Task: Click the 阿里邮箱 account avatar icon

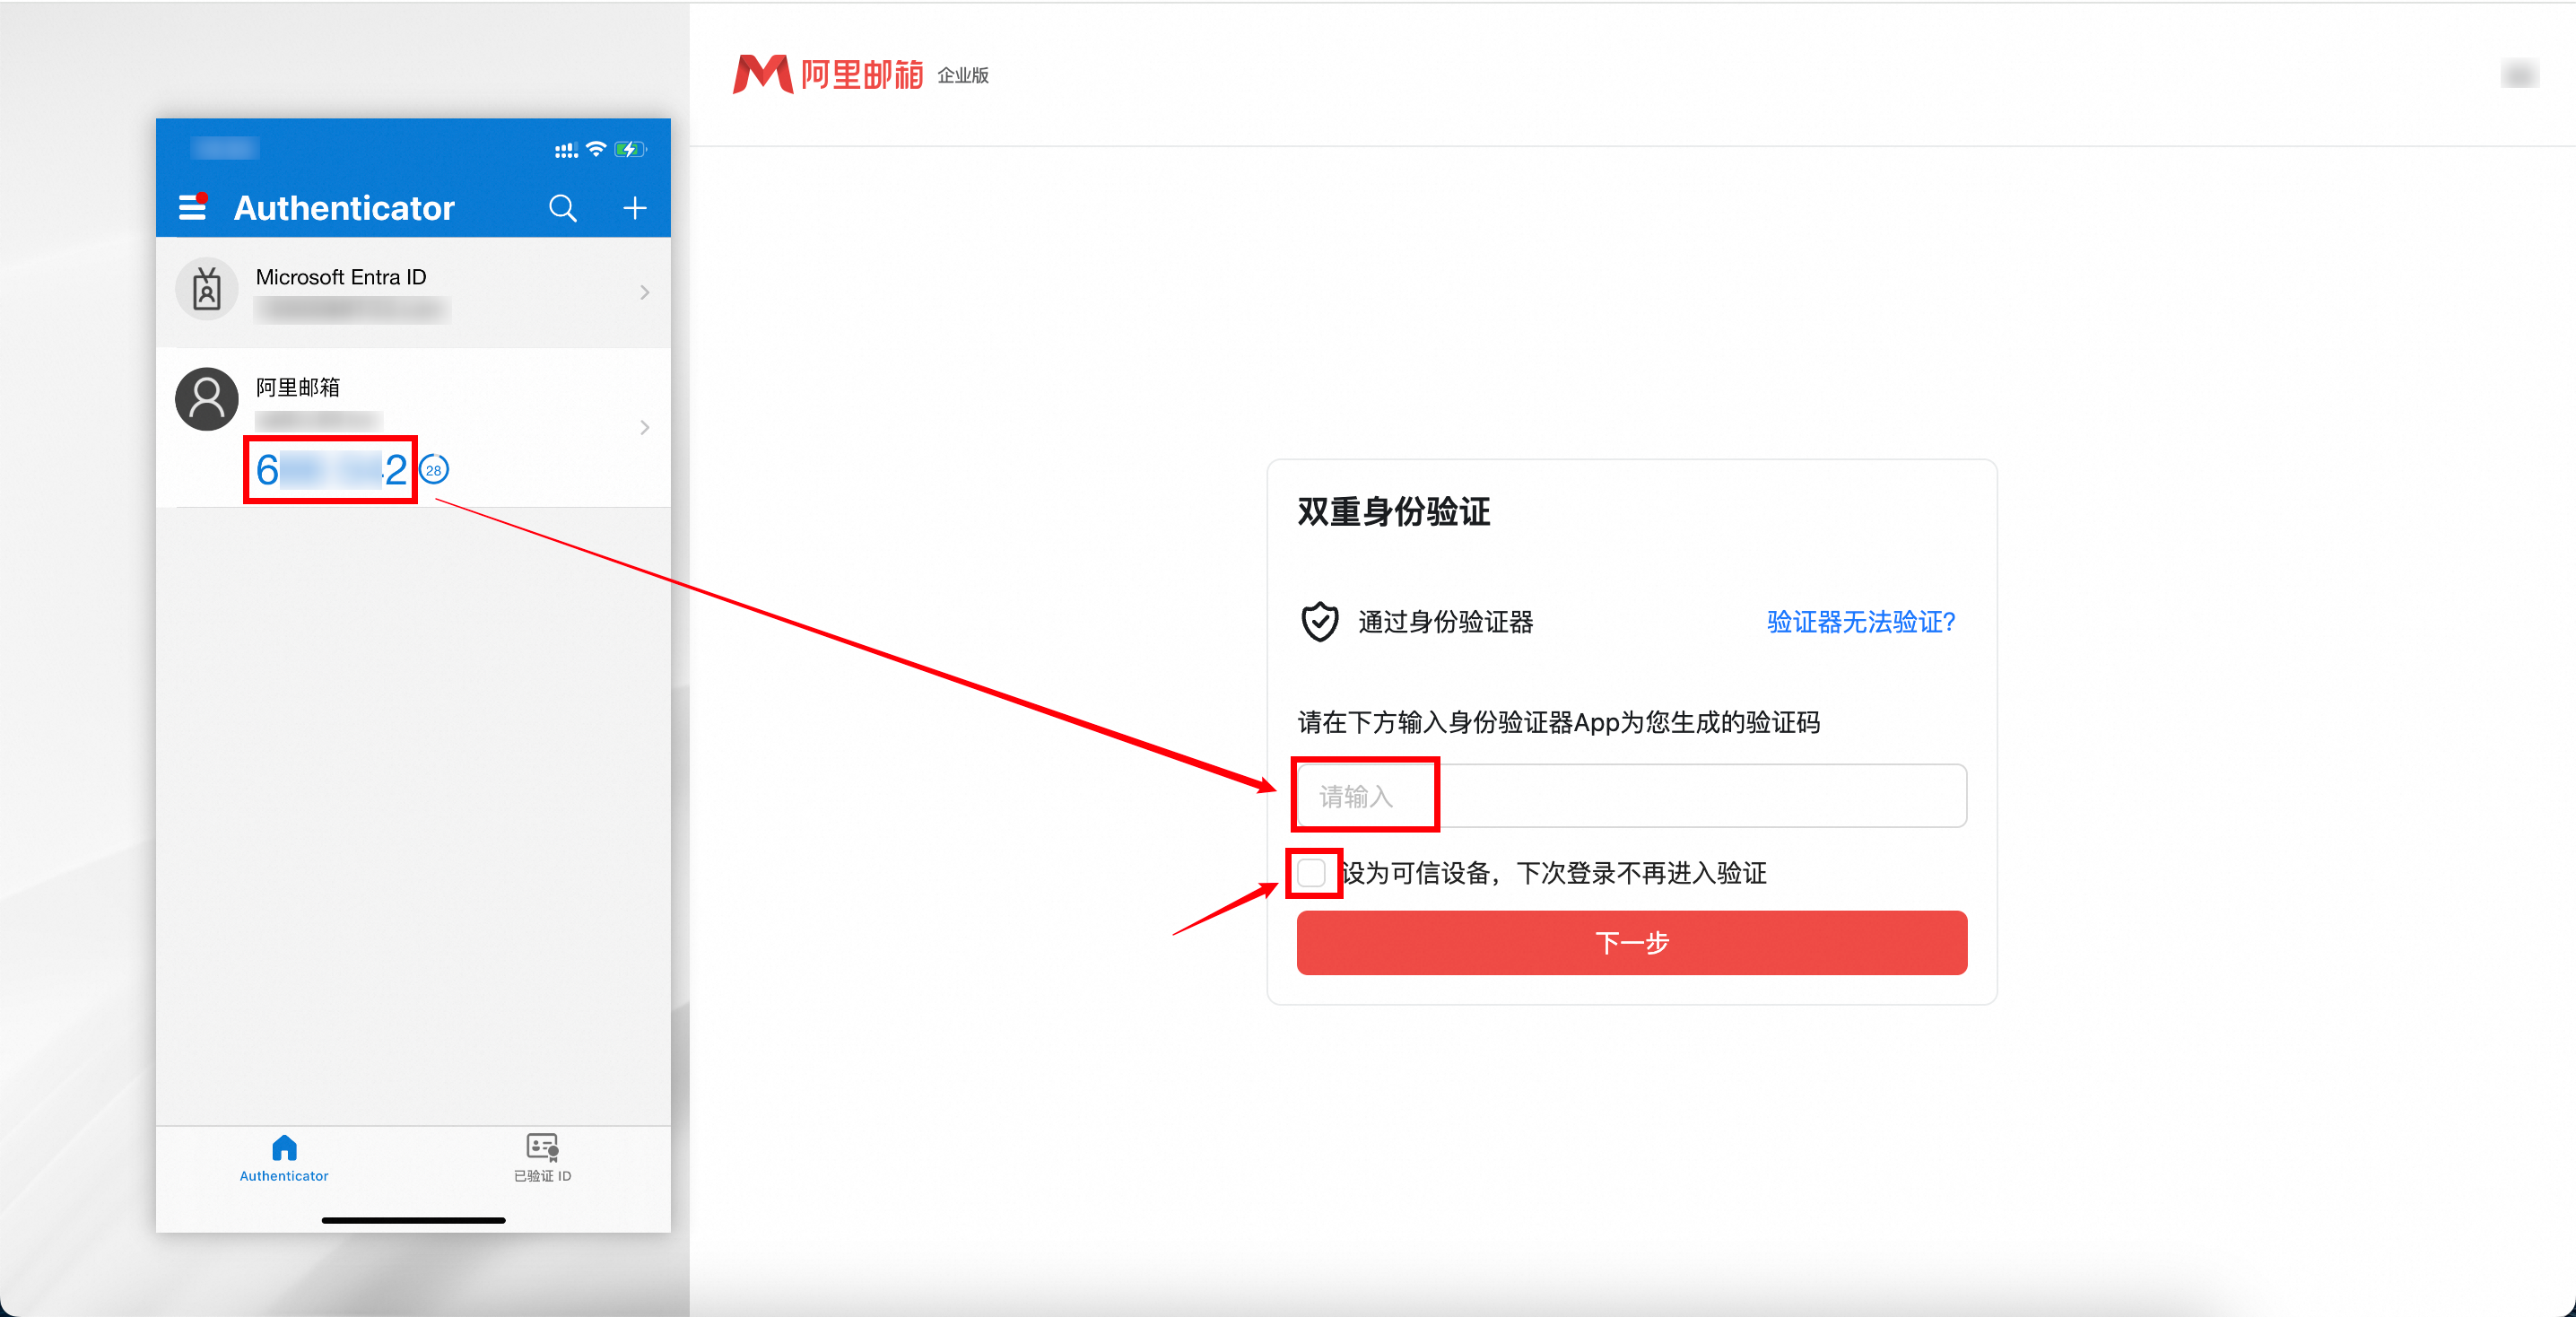Action: (x=207, y=399)
